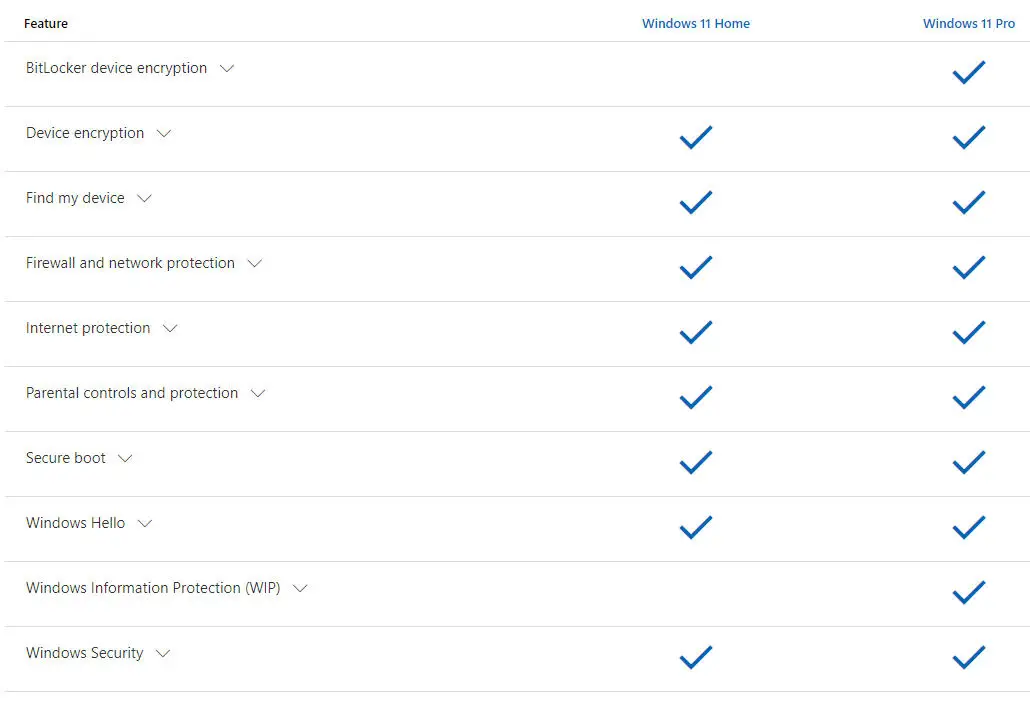Click the Firewall Home checkmark icon
The width and height of the screenshot is (1030, 704).
coord(696,267)
